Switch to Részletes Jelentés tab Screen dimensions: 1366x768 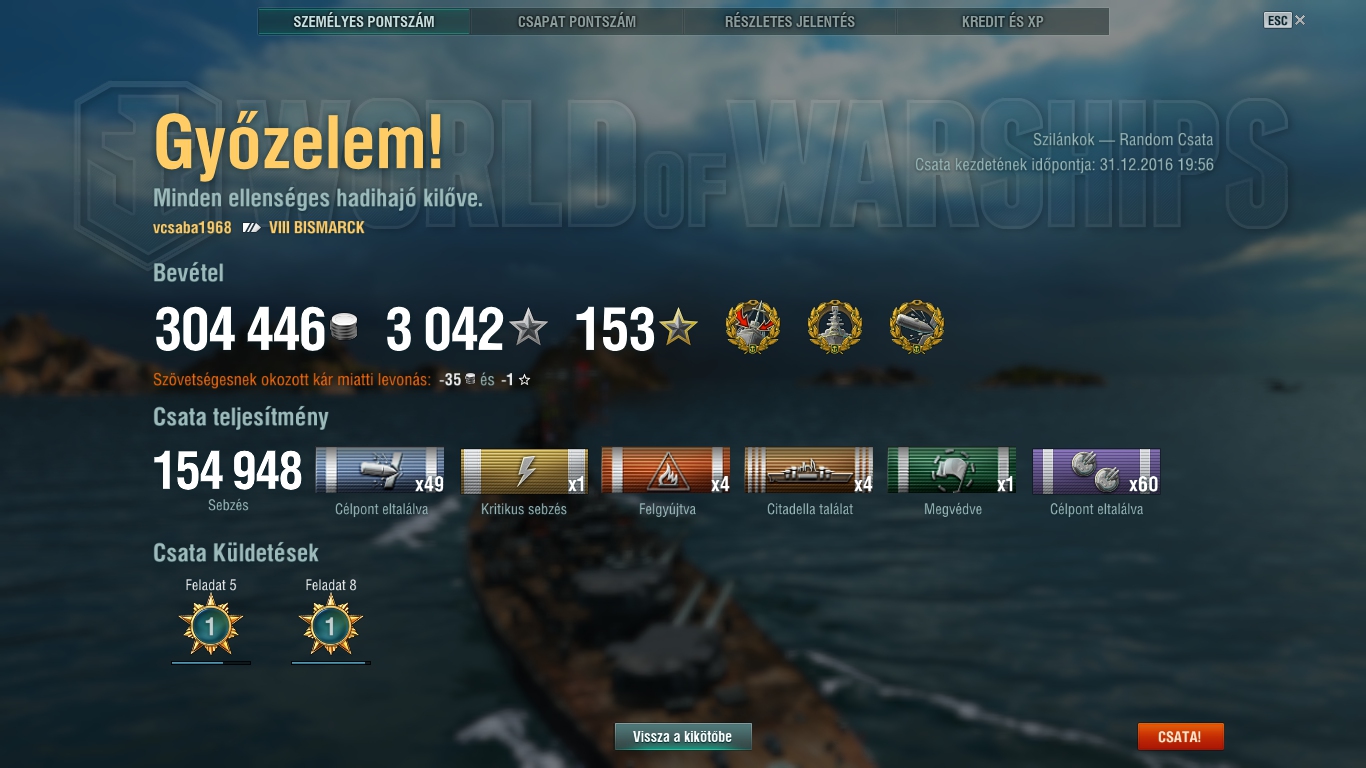[x=790, y=21]
